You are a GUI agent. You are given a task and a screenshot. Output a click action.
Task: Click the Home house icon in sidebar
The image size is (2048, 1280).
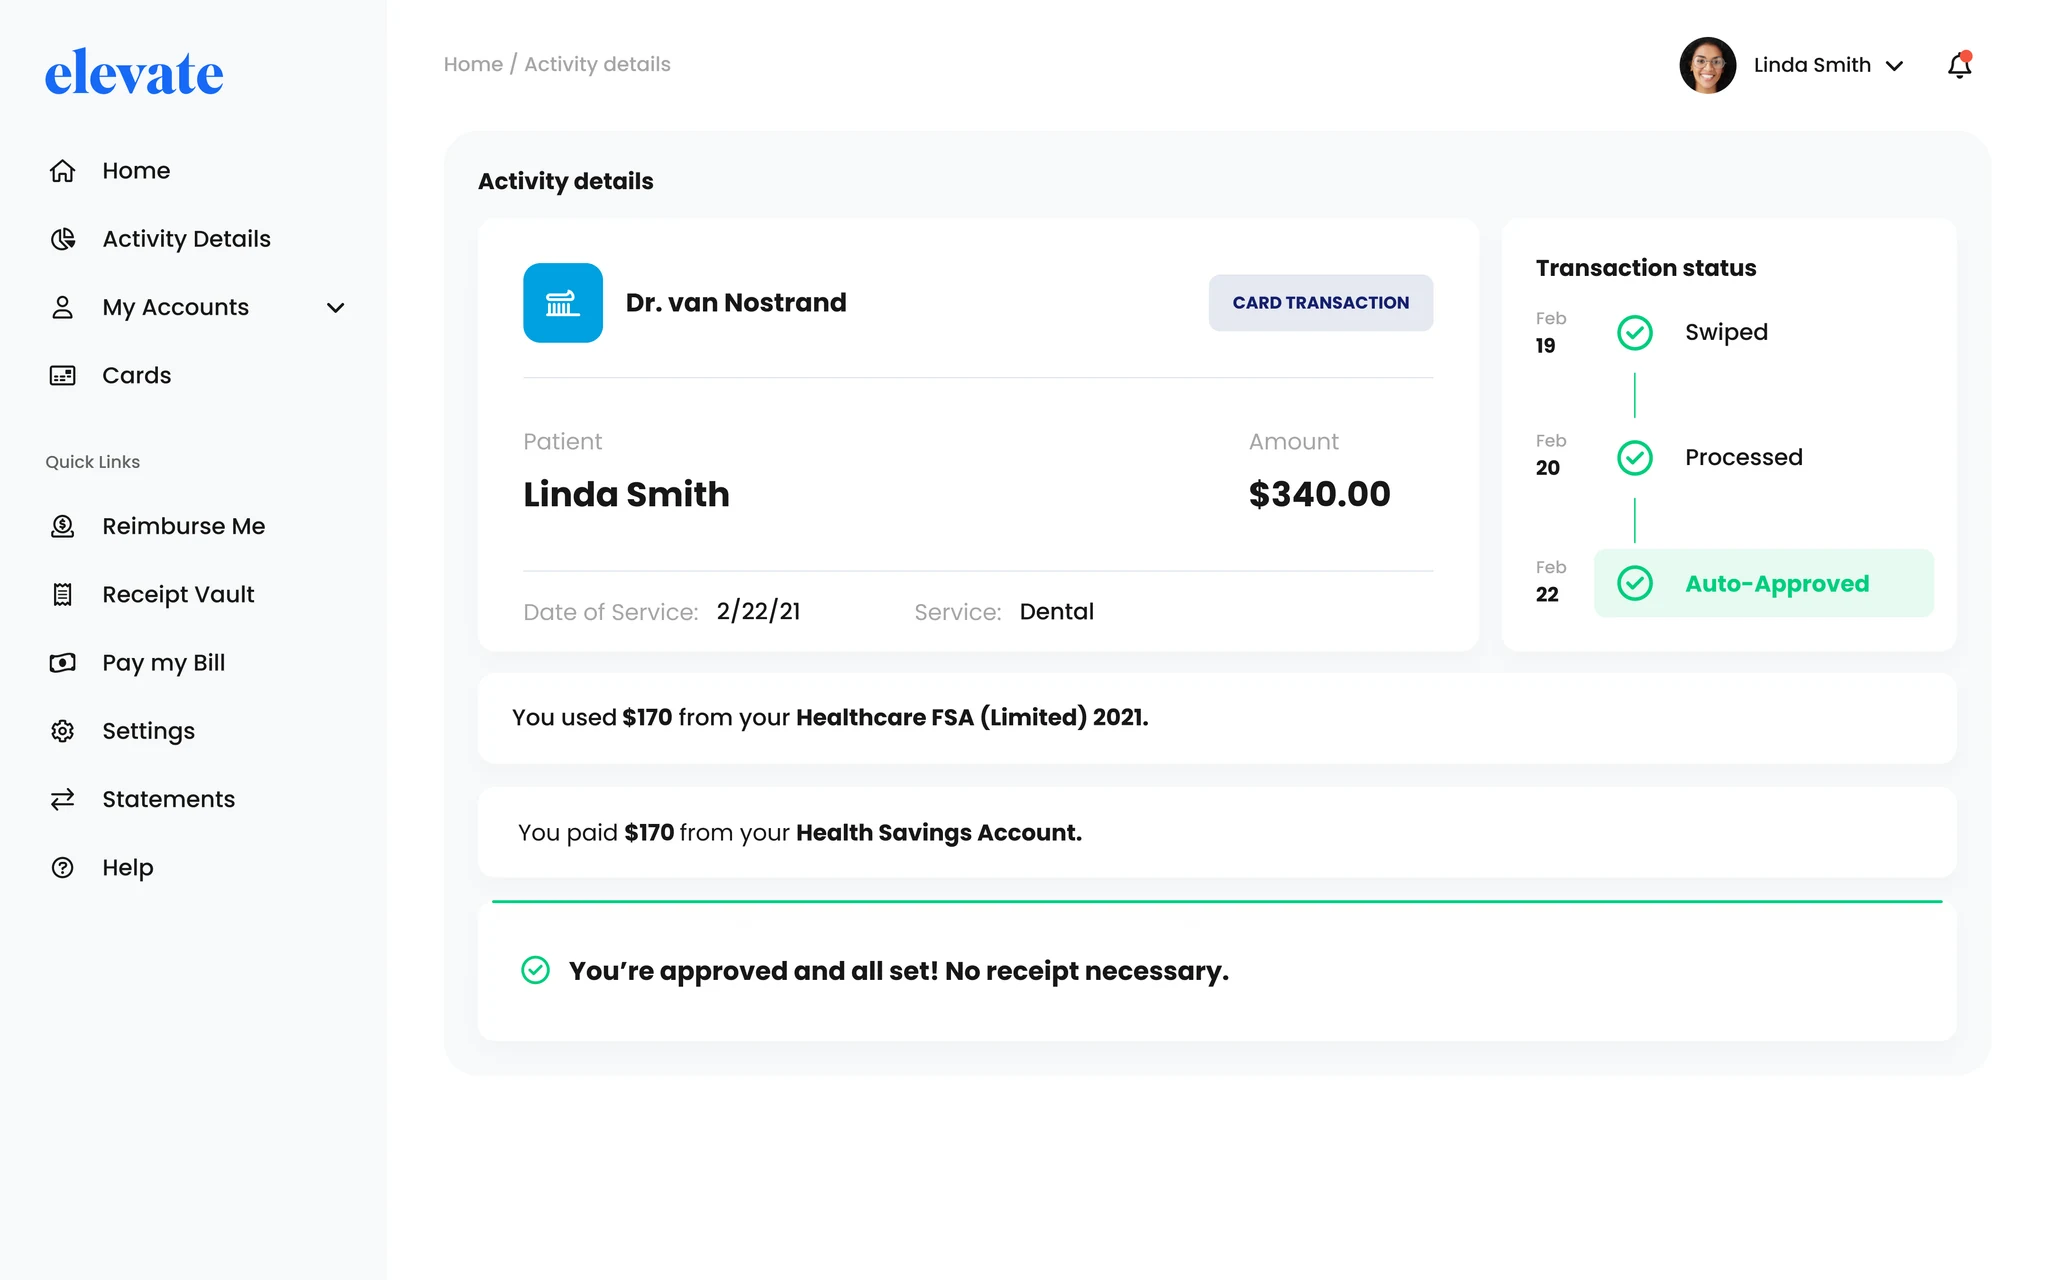[x=62, y=171]
